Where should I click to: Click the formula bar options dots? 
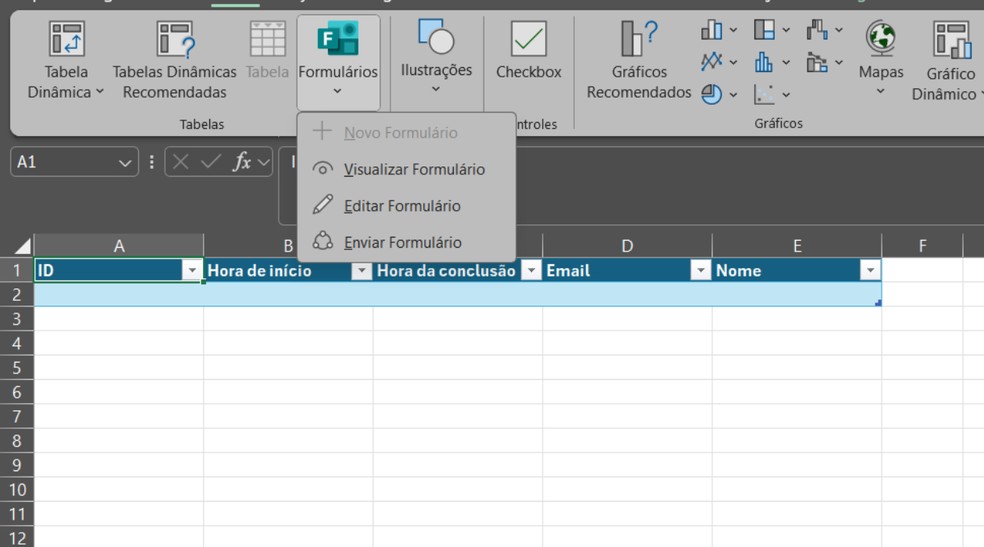tap(152, 162)
